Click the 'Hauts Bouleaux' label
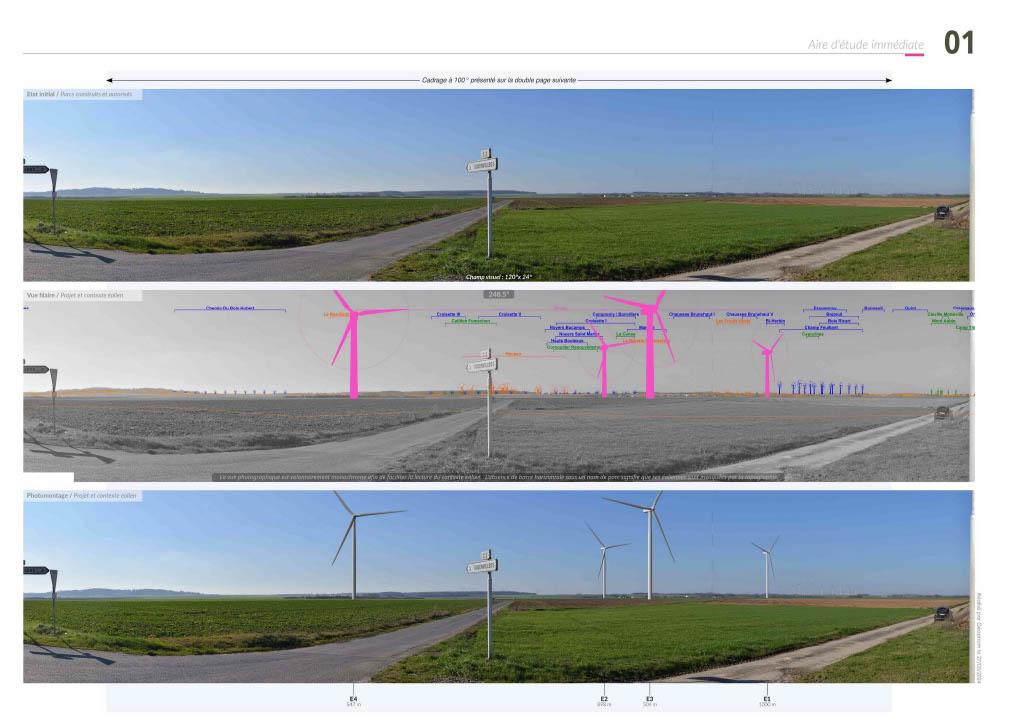 (567, 340)
